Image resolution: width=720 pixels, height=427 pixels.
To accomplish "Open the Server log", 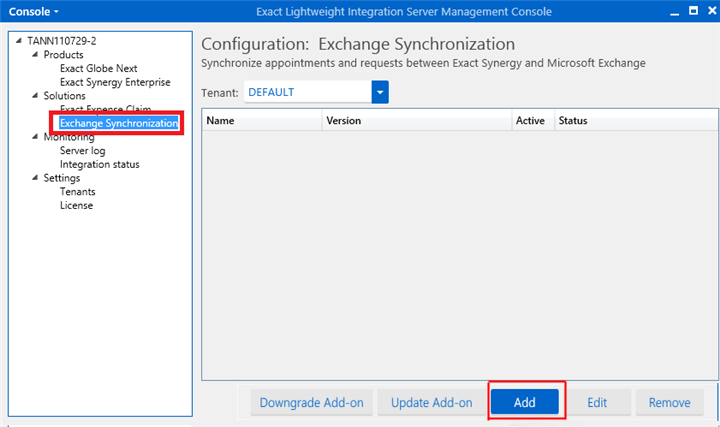I will coord(83,151).
